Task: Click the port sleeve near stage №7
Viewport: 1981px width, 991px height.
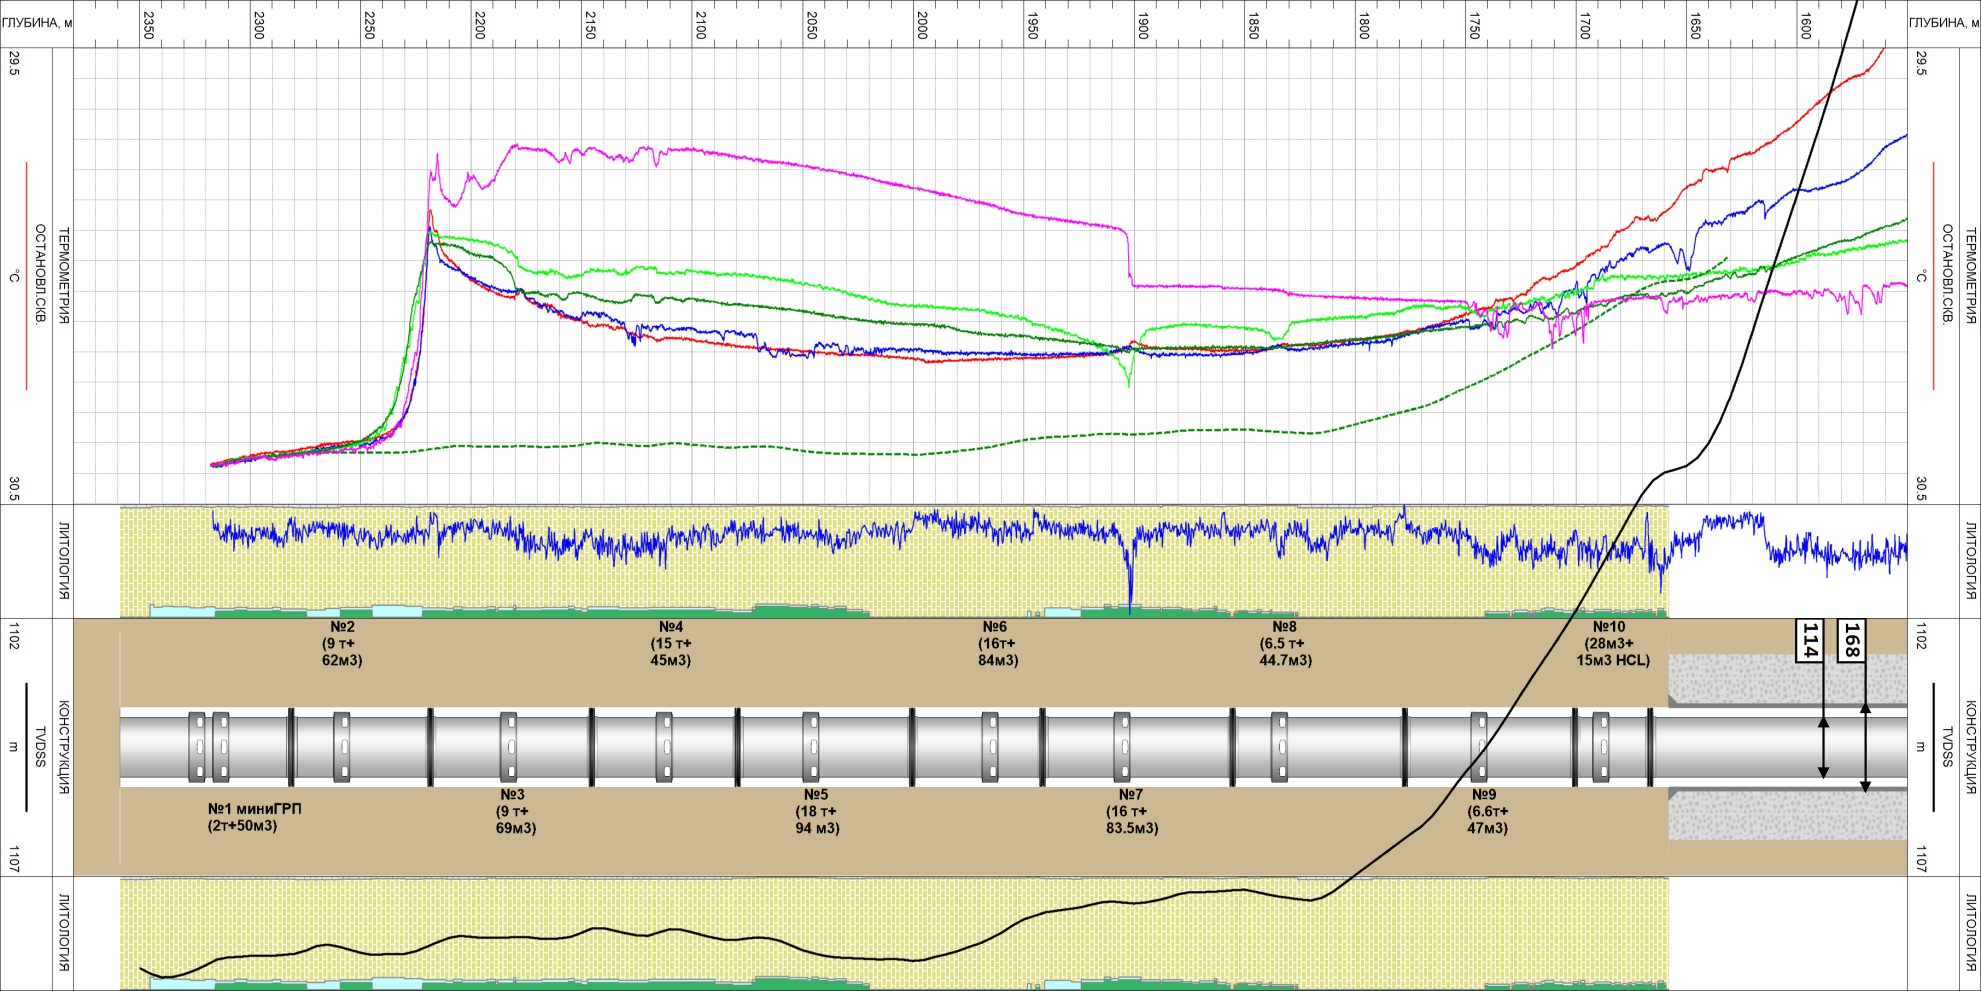Action: 1122,747
